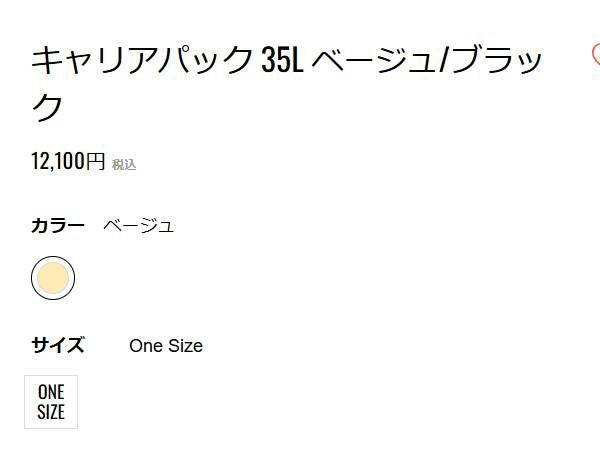
Task: Click the サイズ label
Action: (x=58, y=346)
